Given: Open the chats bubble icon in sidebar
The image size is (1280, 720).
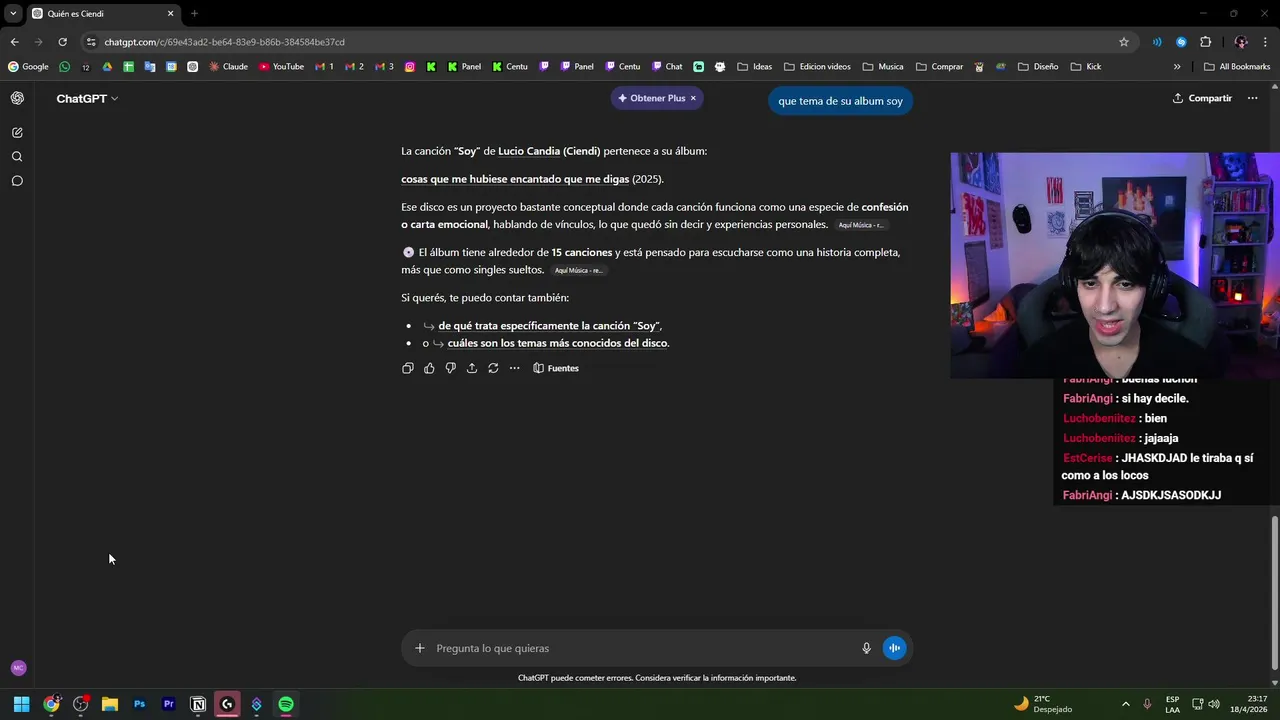Looking at the screenshot, I should [17, 181].
